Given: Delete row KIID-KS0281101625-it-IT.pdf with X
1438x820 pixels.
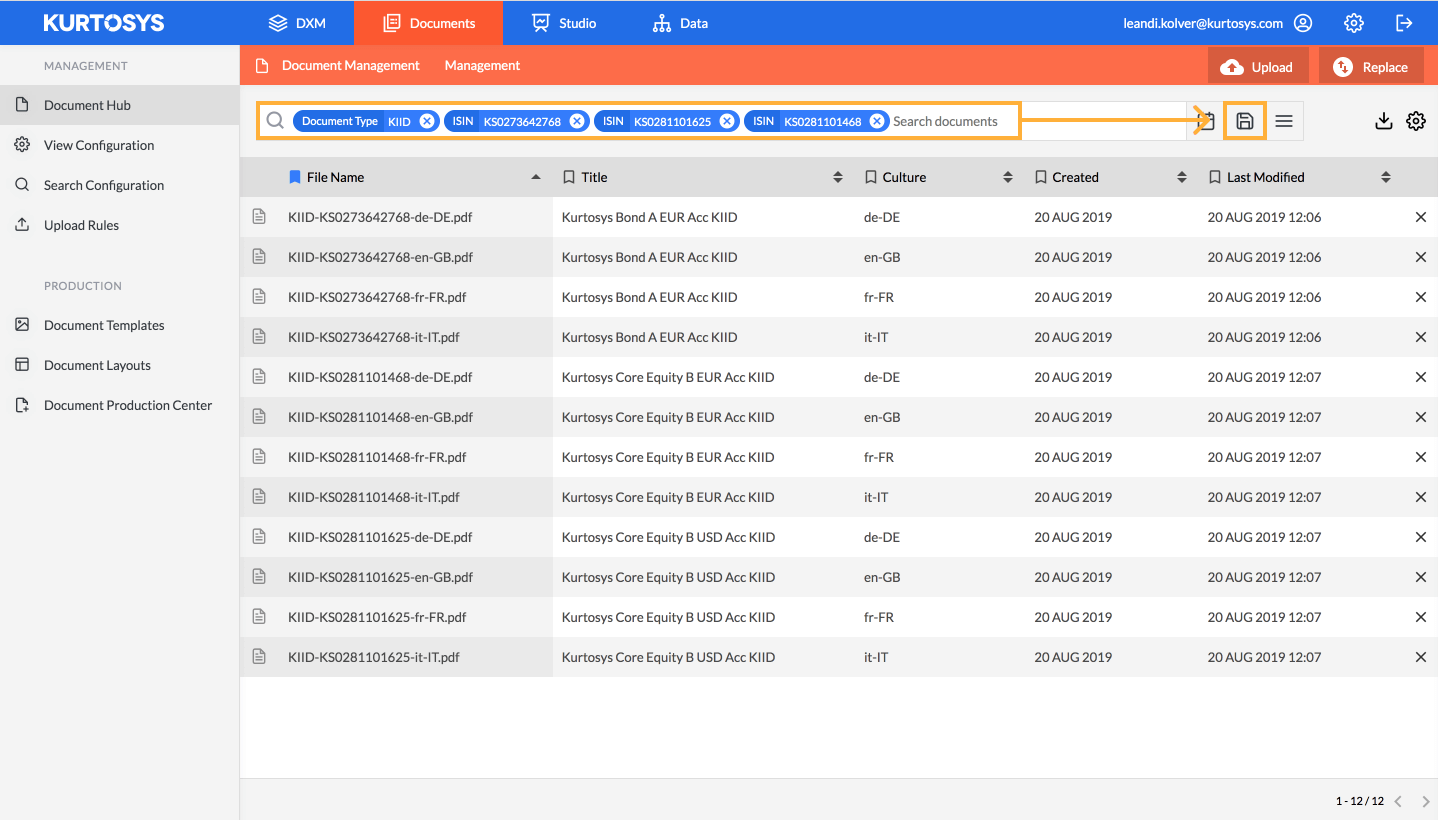Looking at the screenshot, I should [x=1421, y=657].
